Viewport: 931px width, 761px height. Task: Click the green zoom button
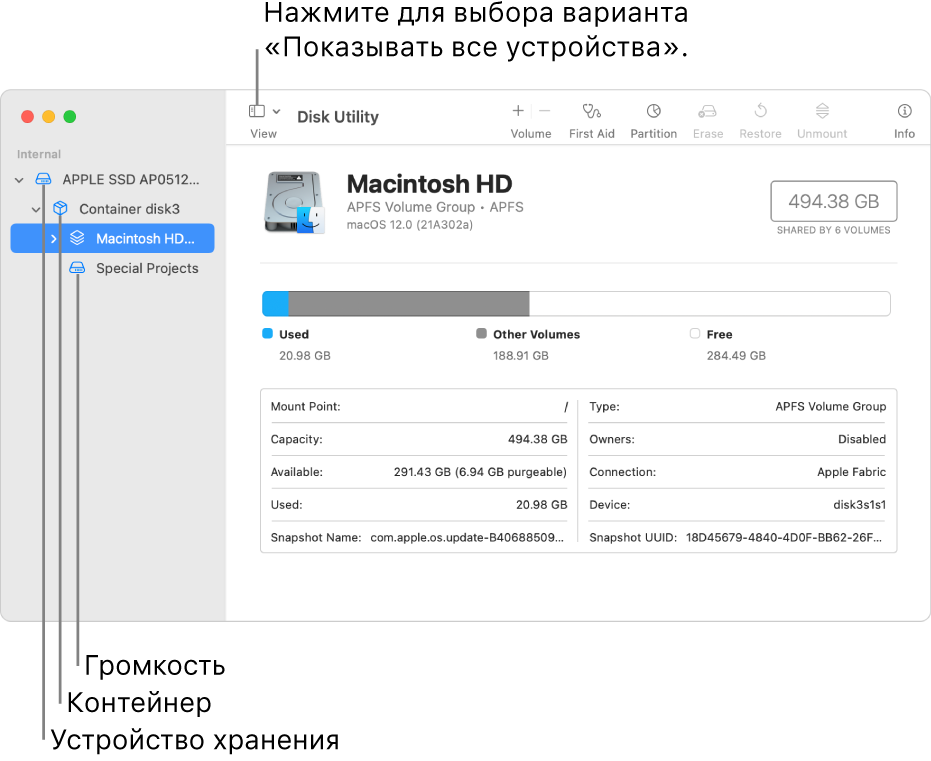(x=70, y=117)
